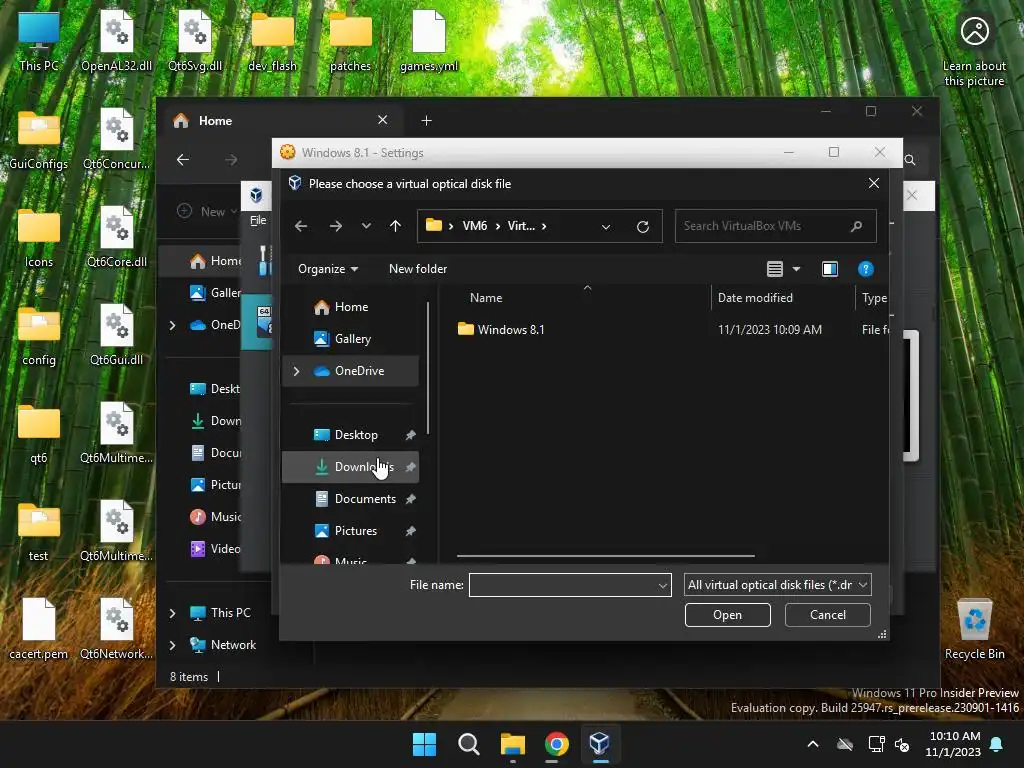This screenshot has width=1024, height=768.
Task: Select OneDrive in dialog navigation pane
Action: pos(351,371)
